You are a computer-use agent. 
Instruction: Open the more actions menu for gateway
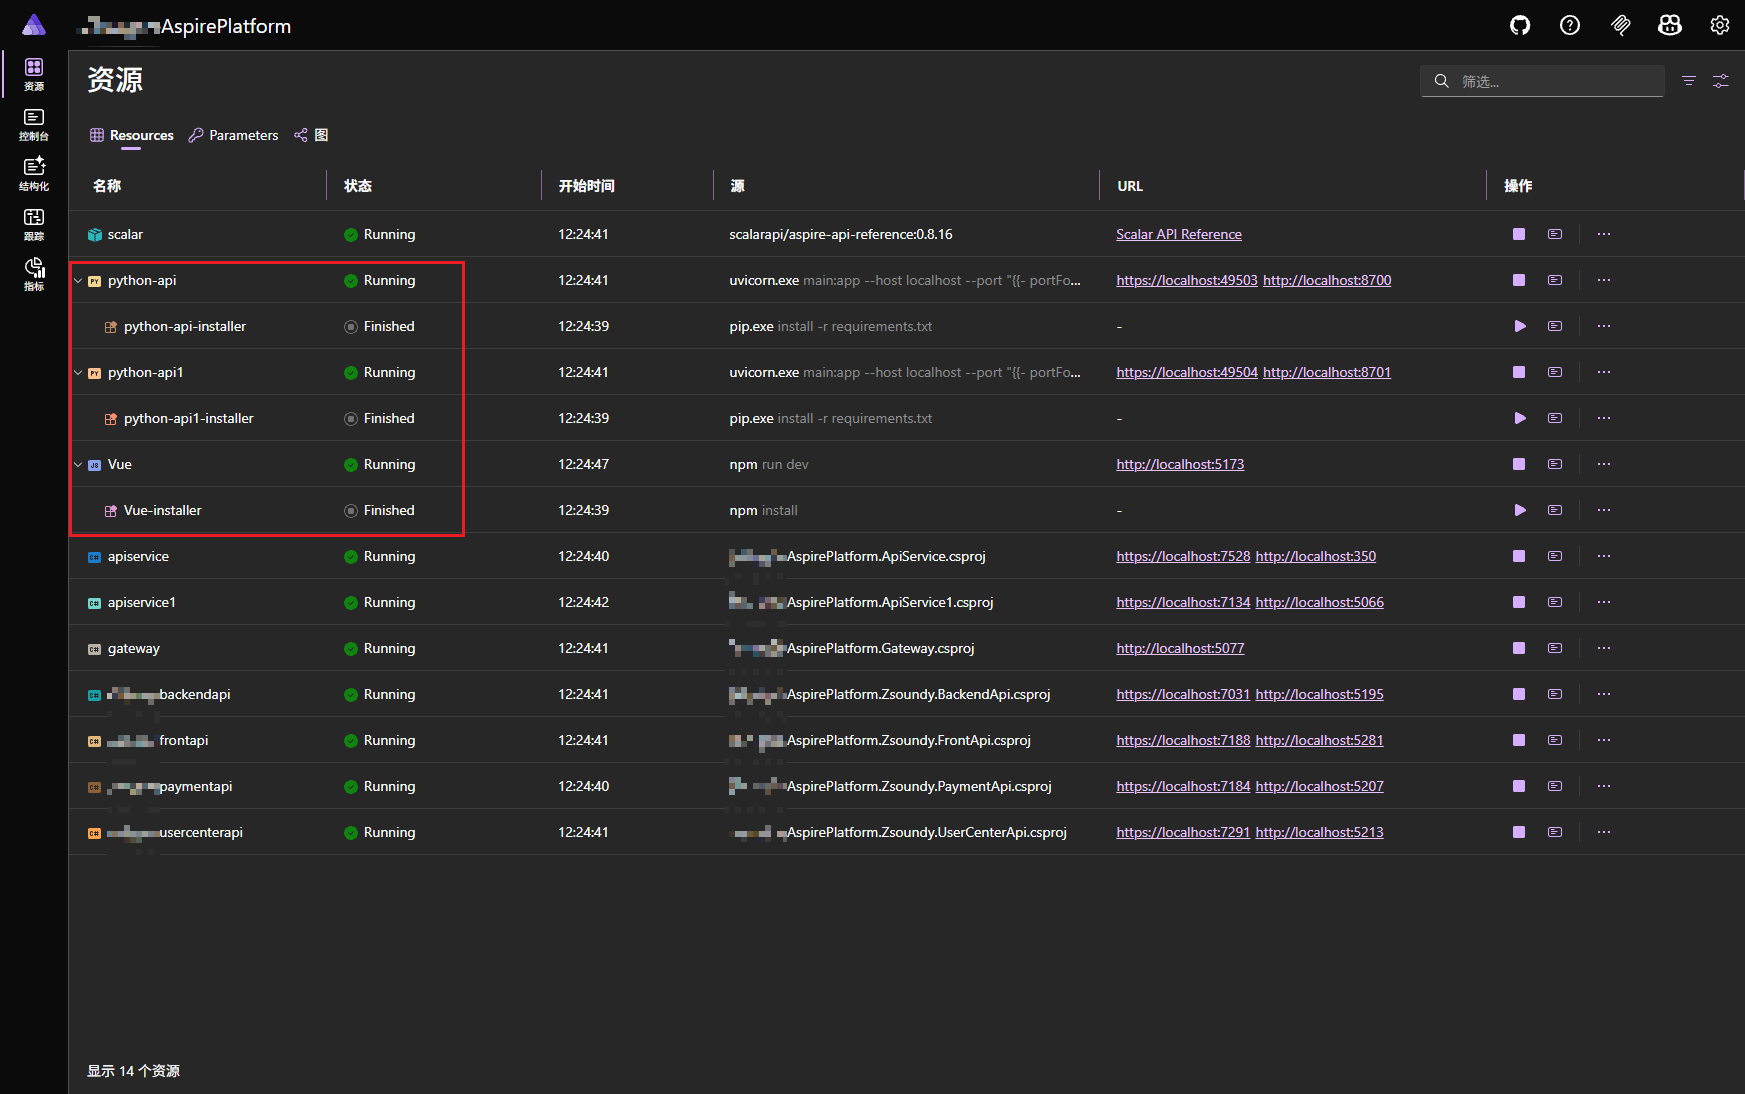(1604, 648)
